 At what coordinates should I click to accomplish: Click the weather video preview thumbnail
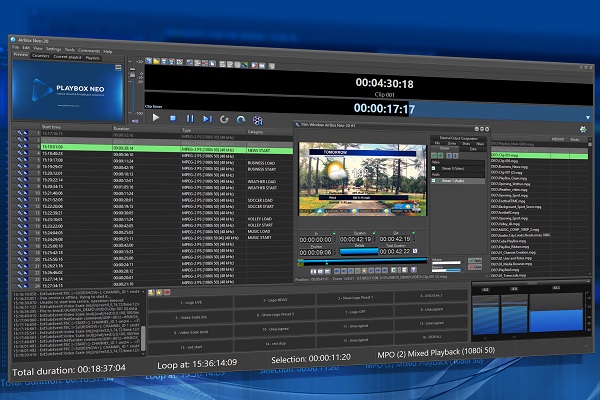(x=362, y=180)
